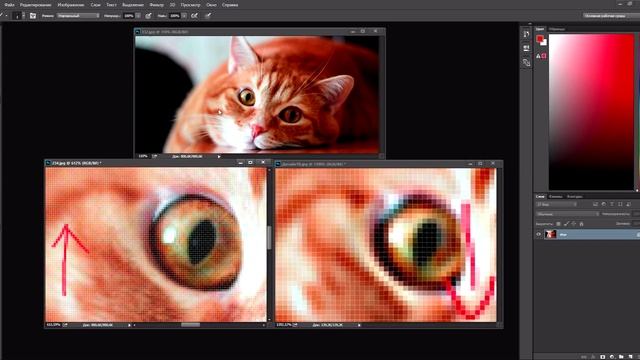Enable airbrush mode icon
This screenshot has width=640, height=360.
pos(195,16)
